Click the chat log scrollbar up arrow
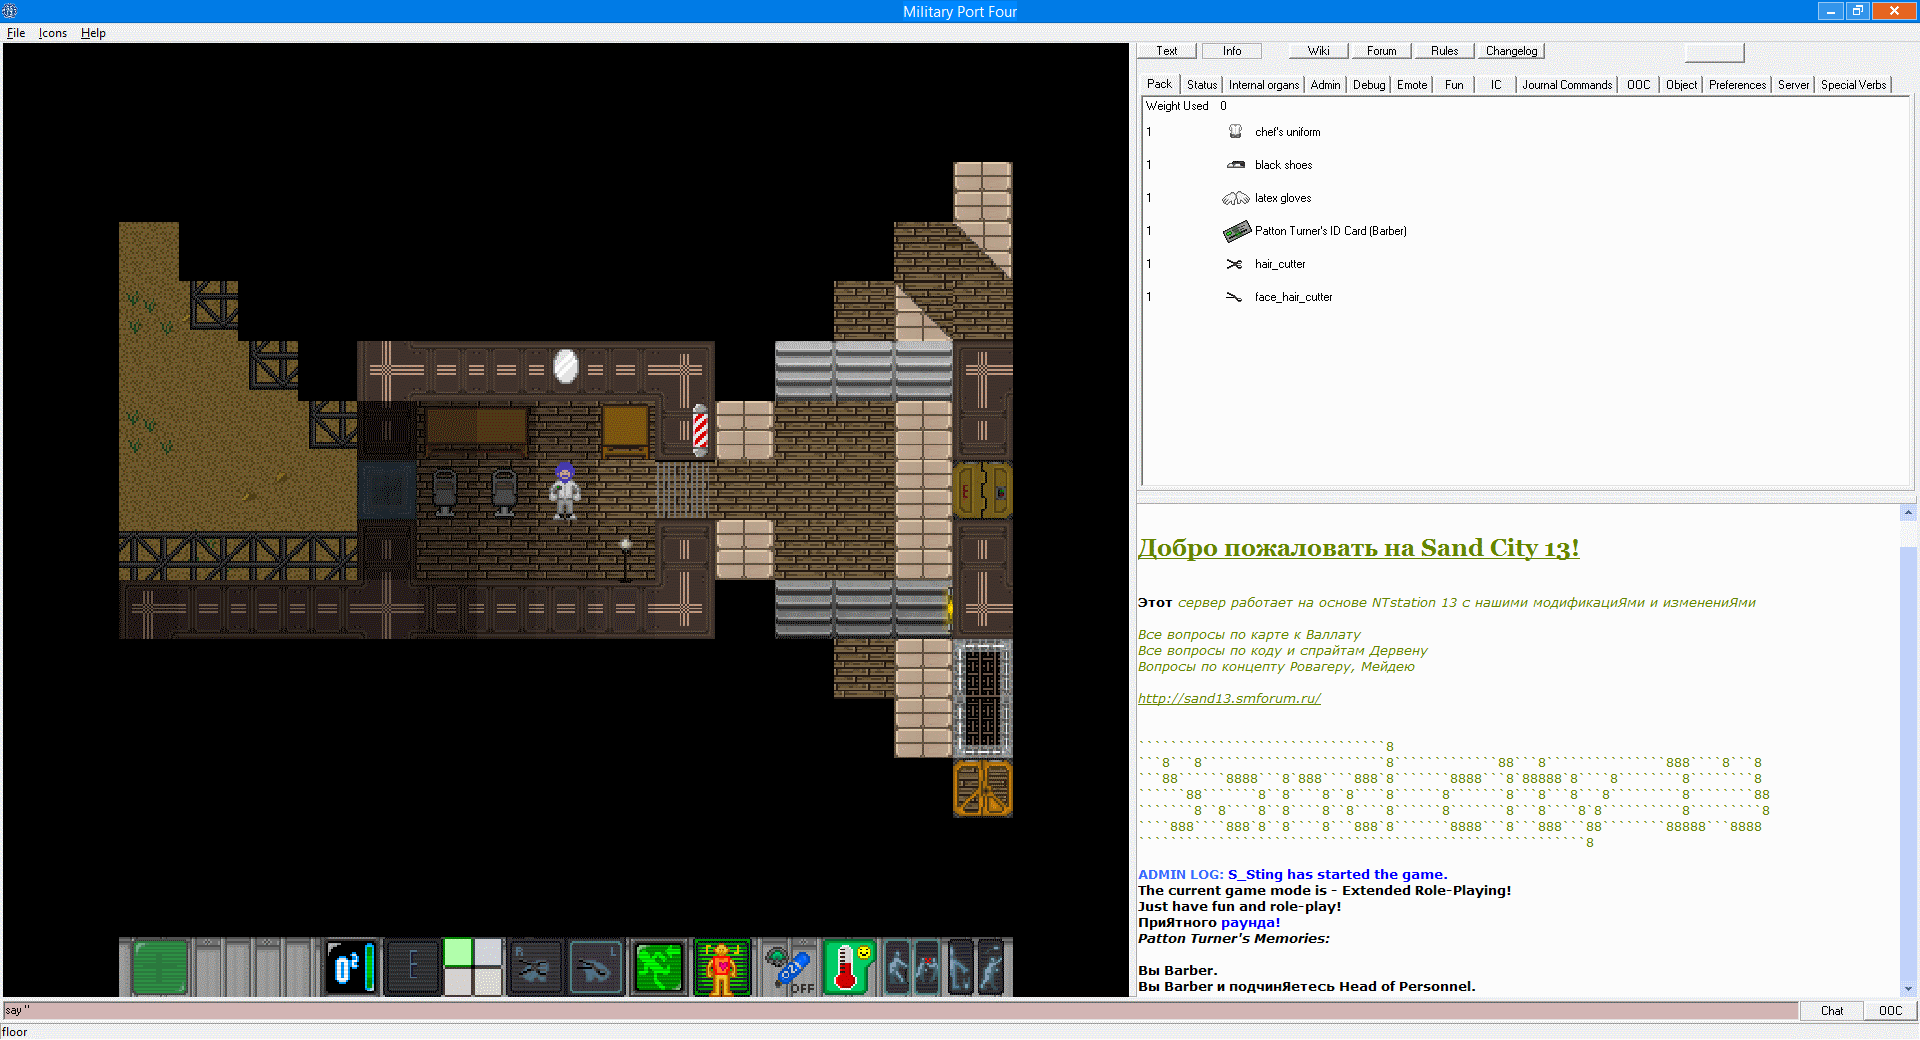Image resolution: width=1920 pixels, height=1040 pixels. pyautogui.click(x=1909, y=512)
